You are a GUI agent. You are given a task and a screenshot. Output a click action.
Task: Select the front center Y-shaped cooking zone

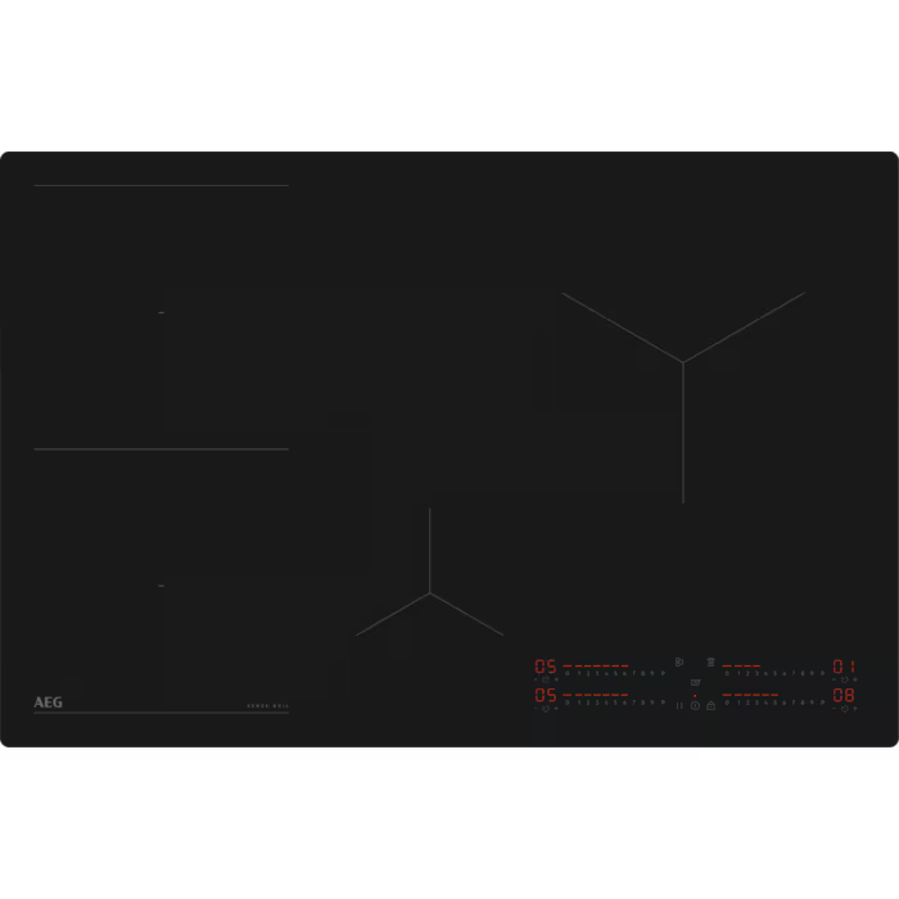point(430,593)
